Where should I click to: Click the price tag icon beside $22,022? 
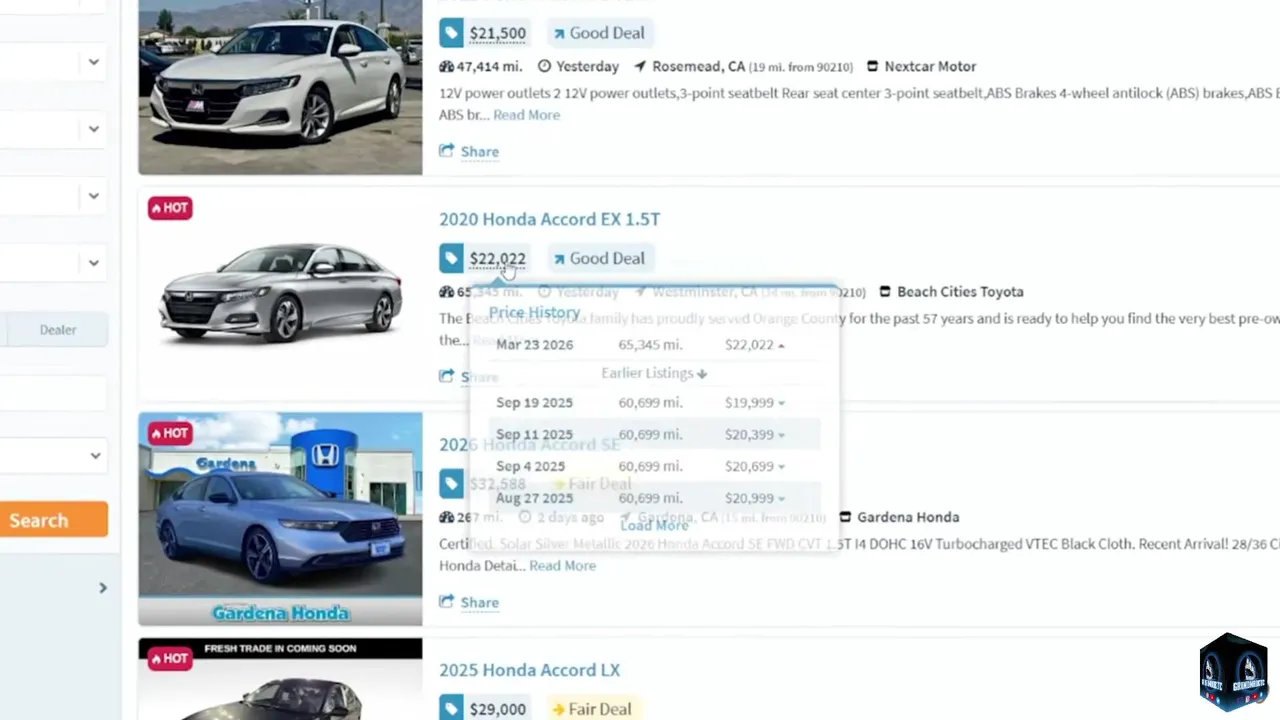tap(451, 258)
